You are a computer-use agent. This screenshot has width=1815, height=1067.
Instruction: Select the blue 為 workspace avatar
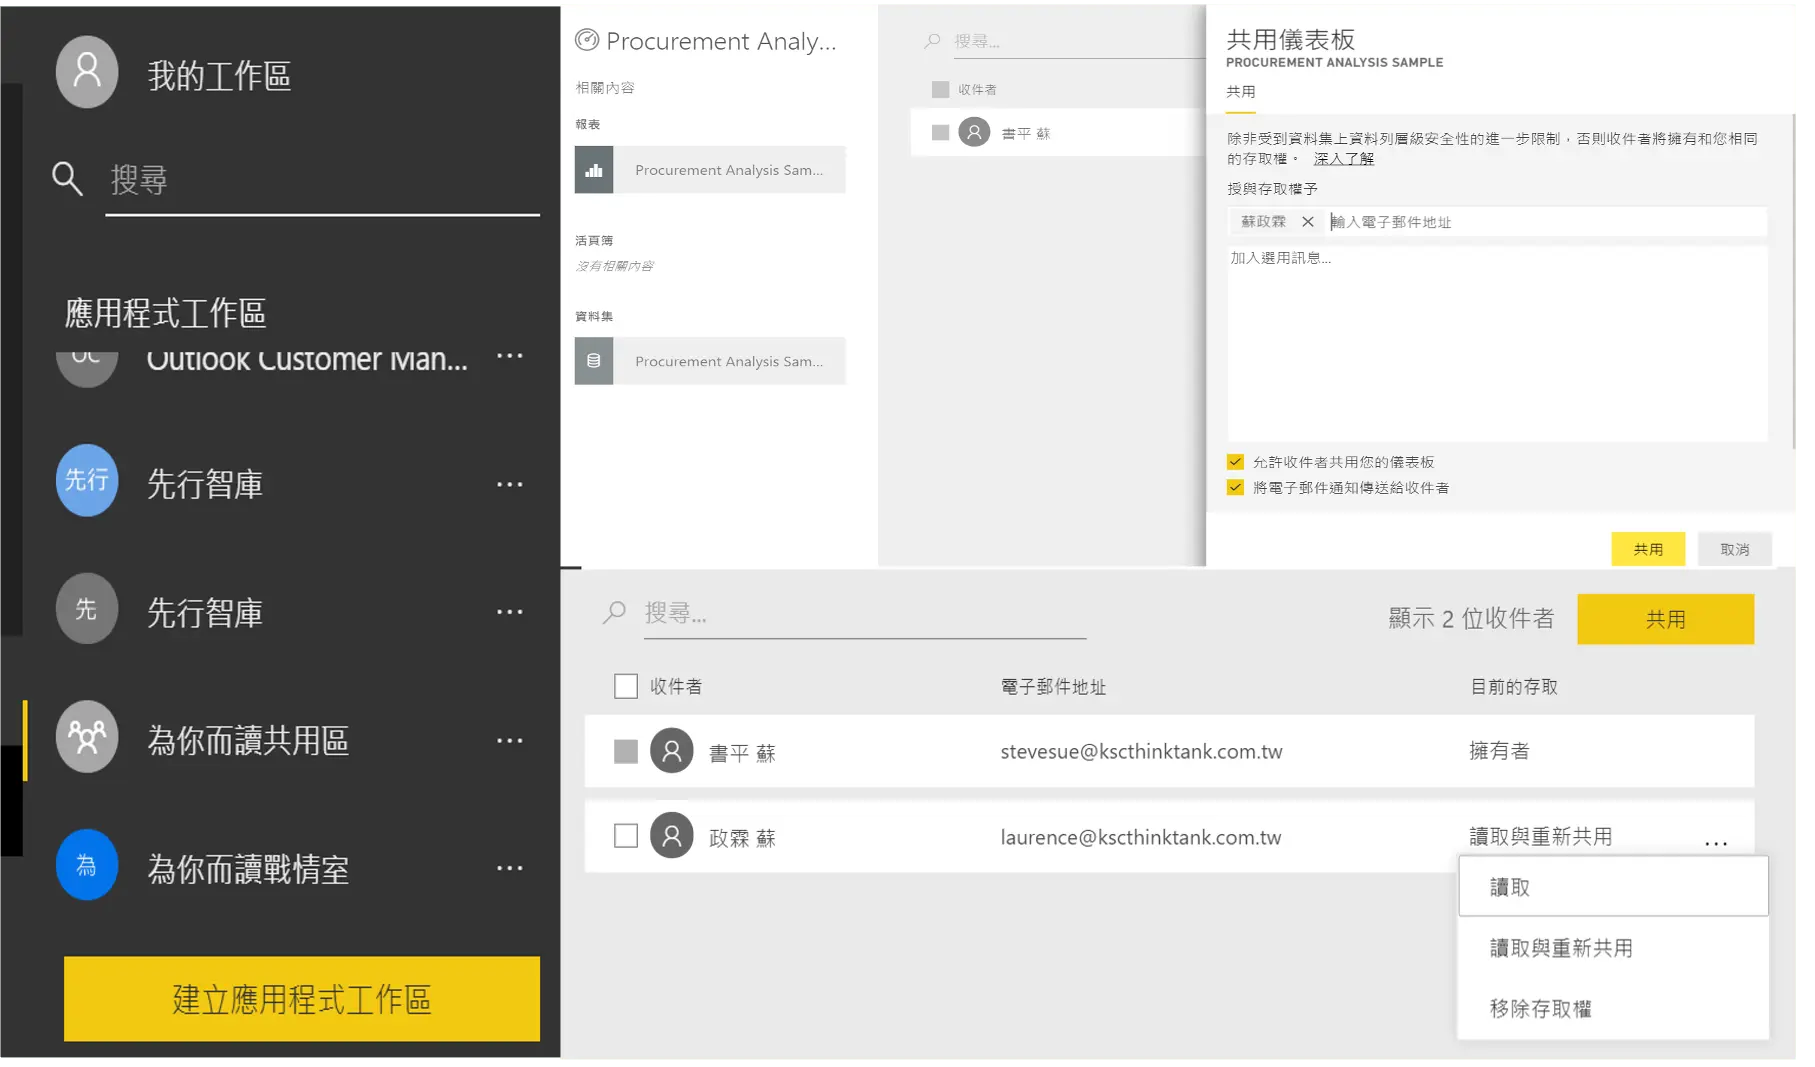[87, 867]
